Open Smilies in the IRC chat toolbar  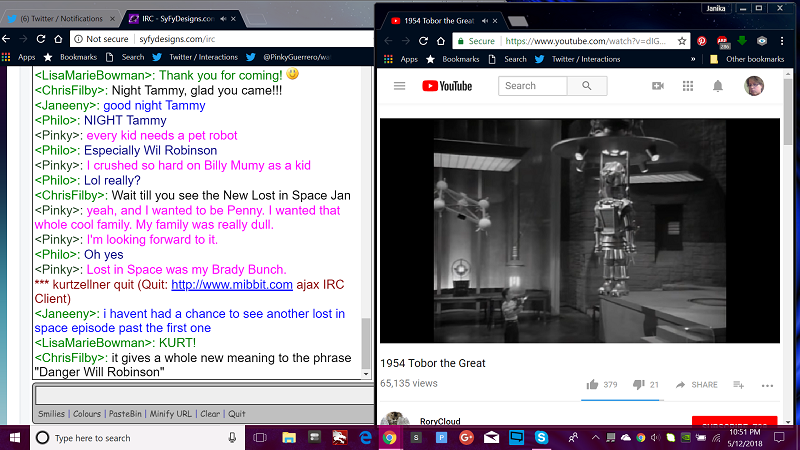(x=52, y=414)
